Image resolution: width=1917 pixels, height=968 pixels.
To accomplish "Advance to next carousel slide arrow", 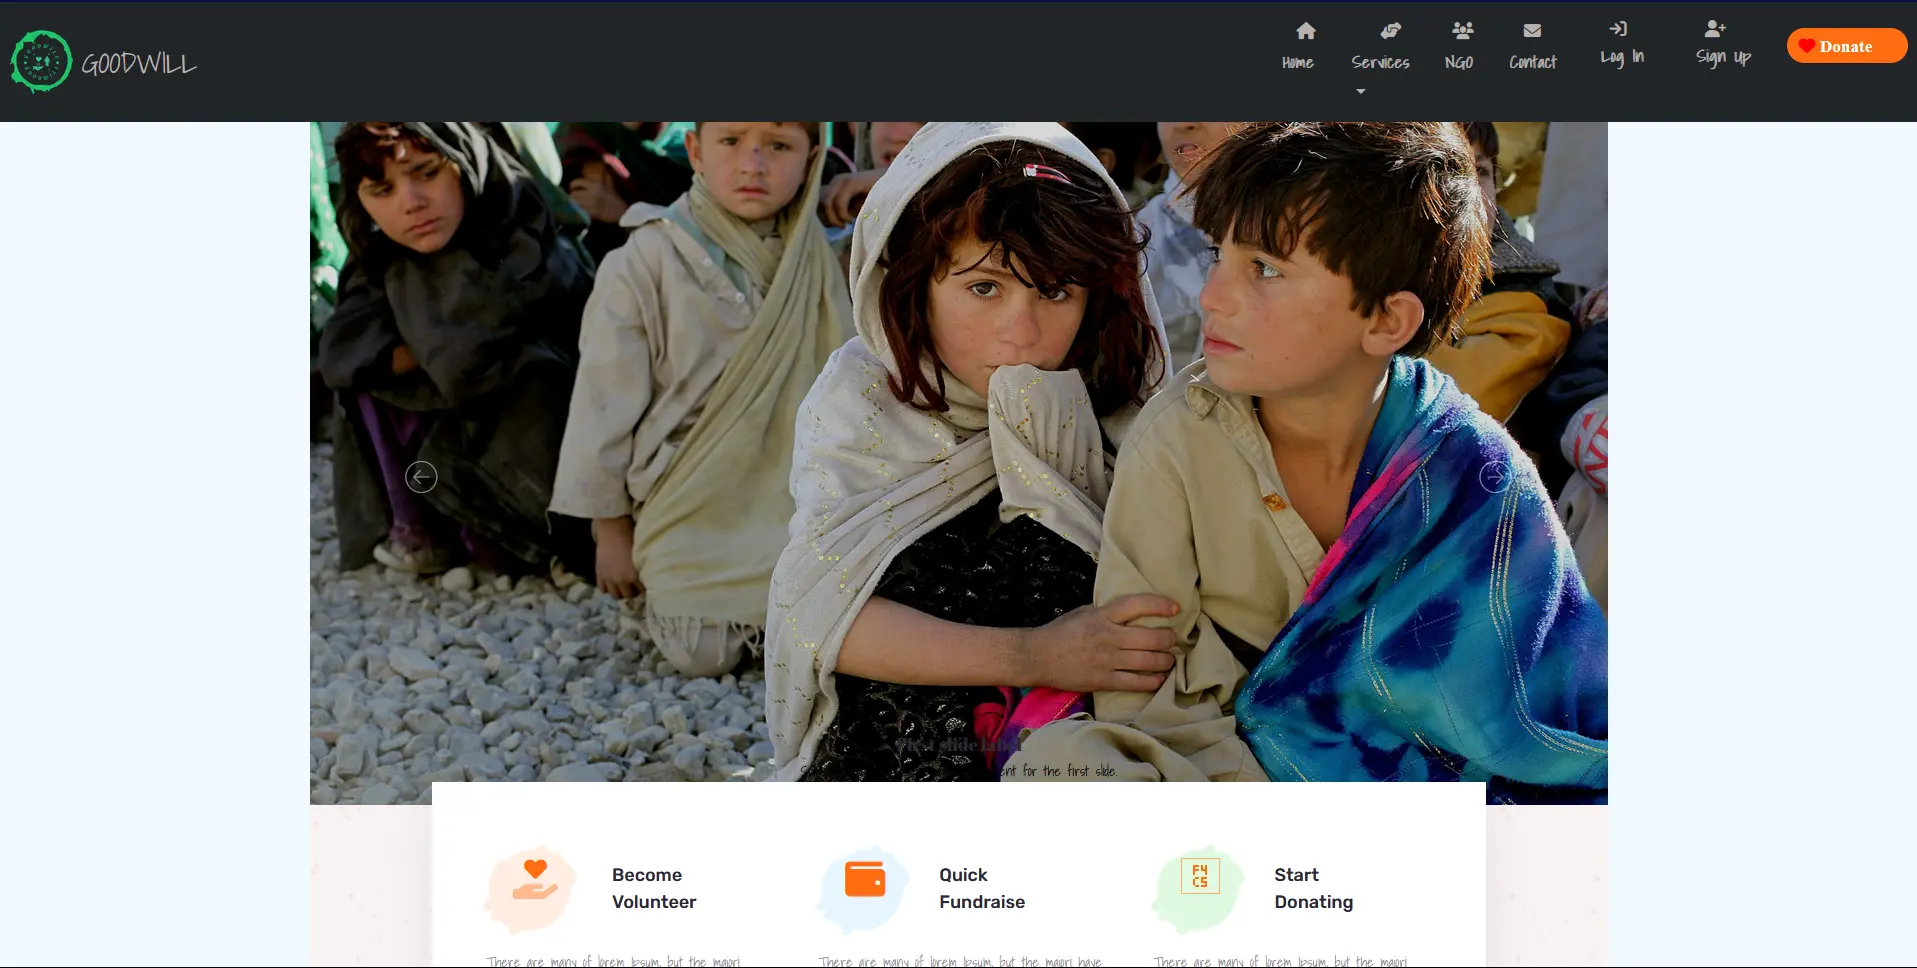I will 1494,477.
